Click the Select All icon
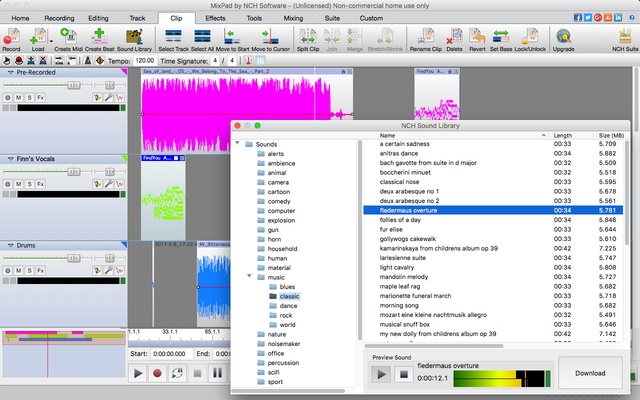 202,40
